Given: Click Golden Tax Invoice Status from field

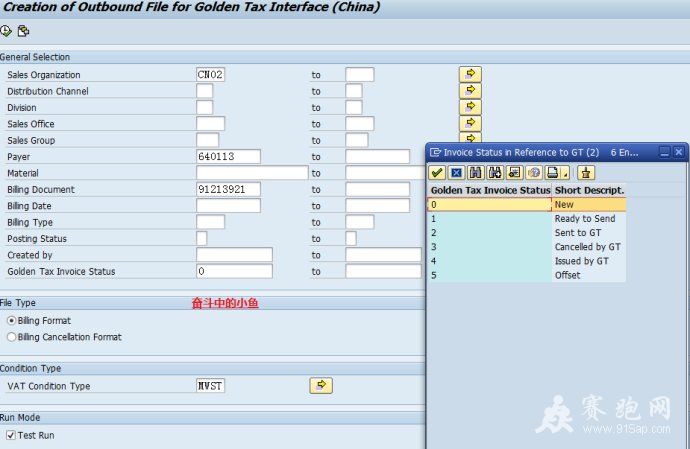Looking at the screenshot, I should click(x=234, y=271).
